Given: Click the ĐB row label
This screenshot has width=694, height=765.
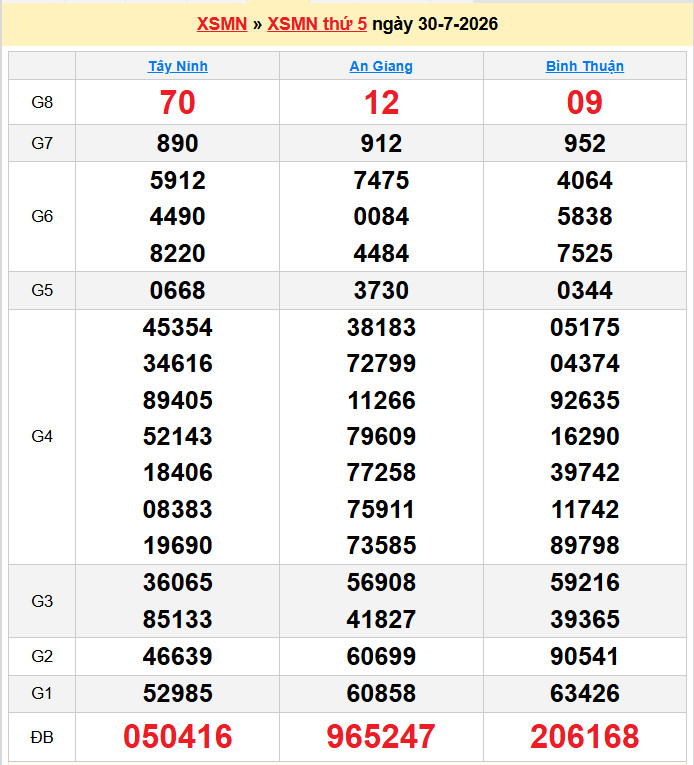Looking at the screenshot, I should 42,737.
